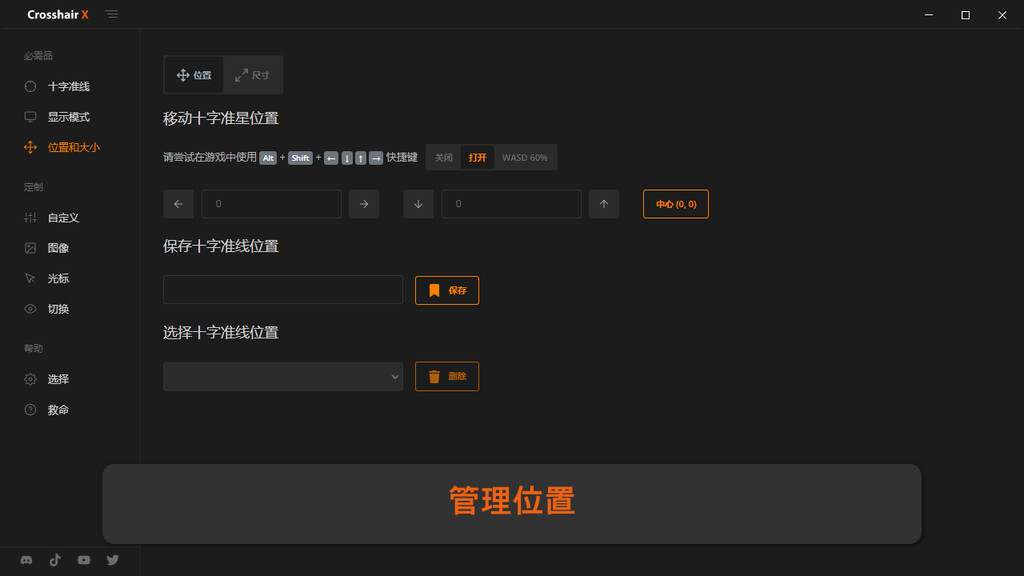Viewport: 1024px width, 576px height.
Task: Open the TikTok social link icon
Action: [x=55, y=560]
